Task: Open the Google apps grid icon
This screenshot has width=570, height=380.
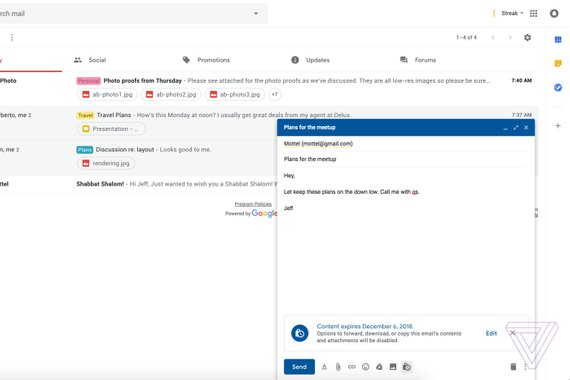Action: (x=534, y=13)
